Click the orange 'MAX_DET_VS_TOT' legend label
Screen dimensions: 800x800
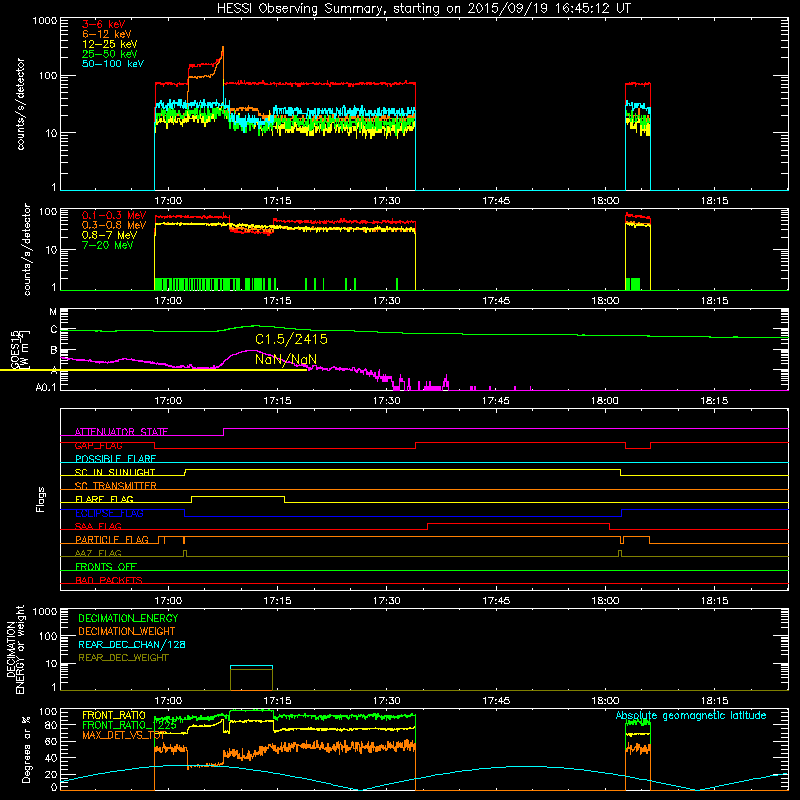coord(123,735)
